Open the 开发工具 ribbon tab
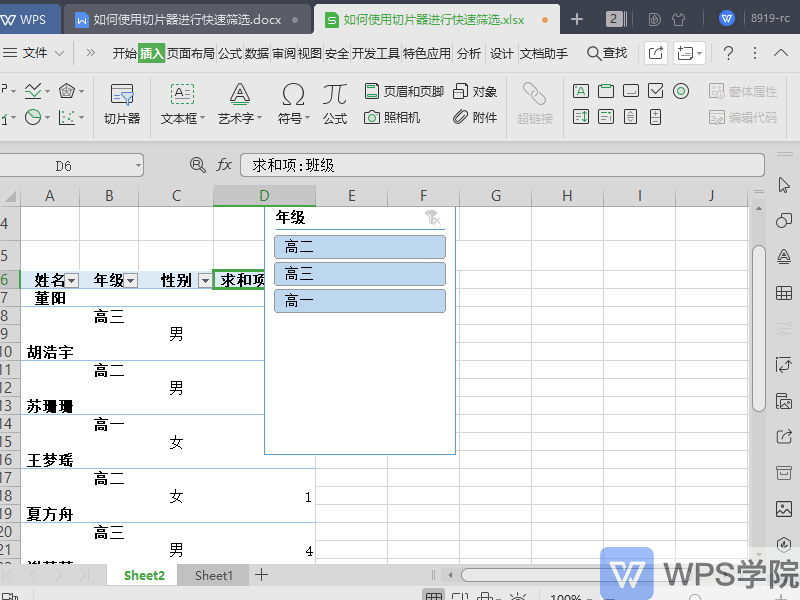 [x=376, y=53]
